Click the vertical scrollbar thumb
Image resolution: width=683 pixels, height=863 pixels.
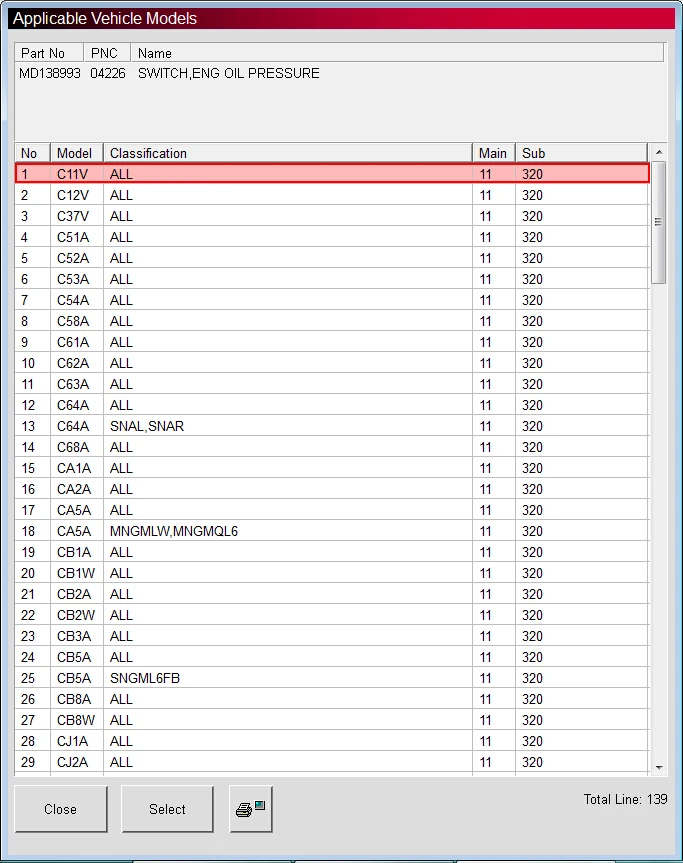click(x=658, y=222)
